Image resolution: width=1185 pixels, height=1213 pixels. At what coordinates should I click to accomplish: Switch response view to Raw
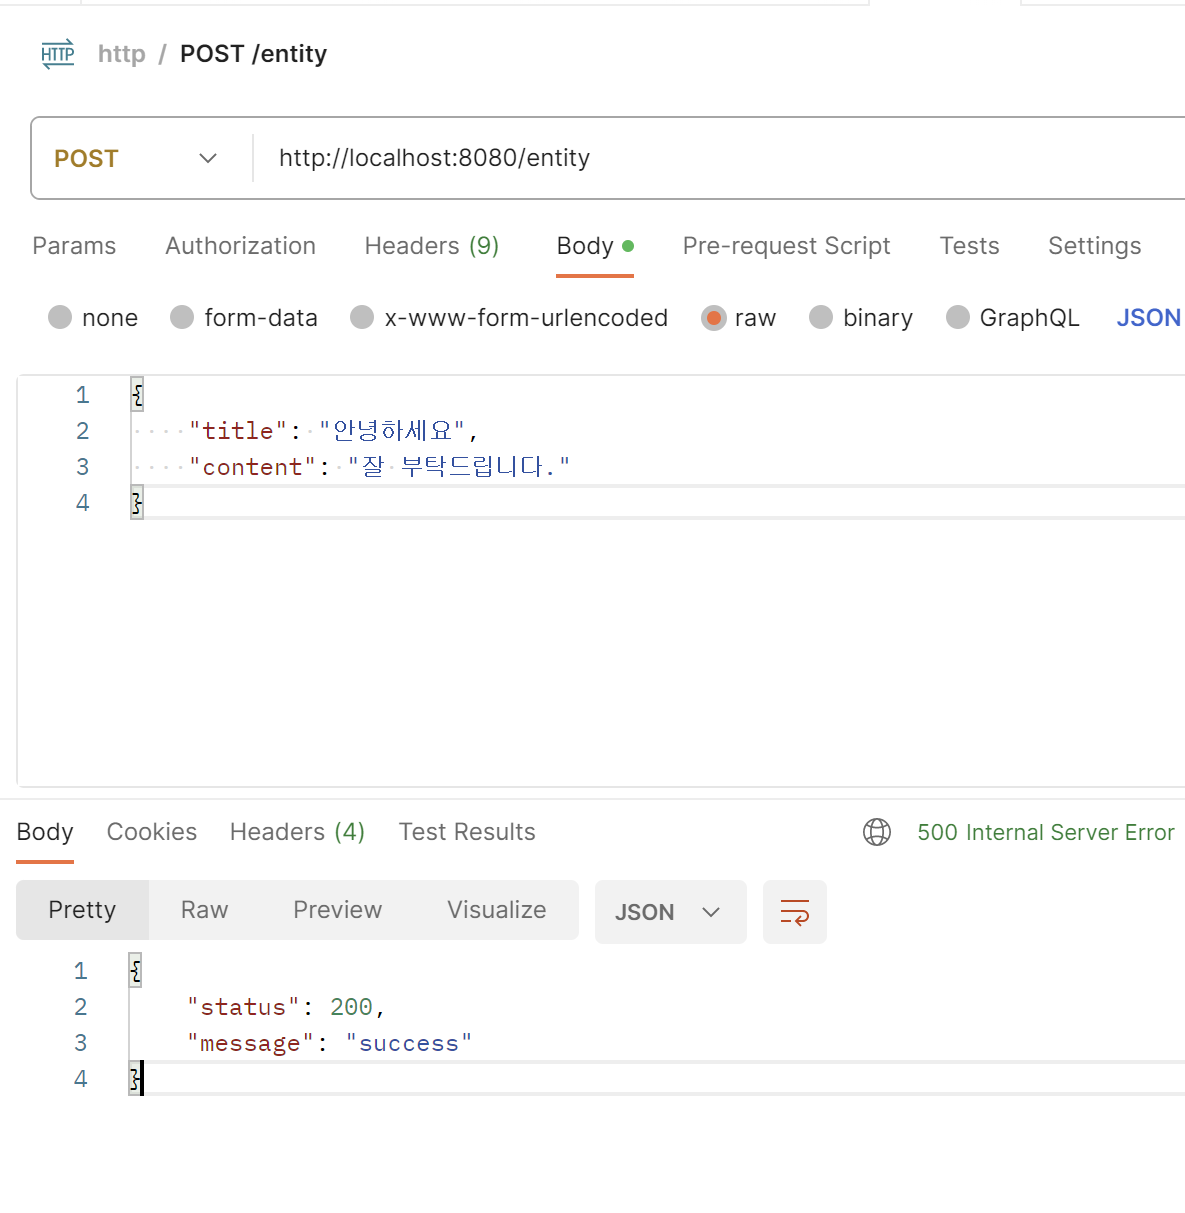[x=205, y=910]
